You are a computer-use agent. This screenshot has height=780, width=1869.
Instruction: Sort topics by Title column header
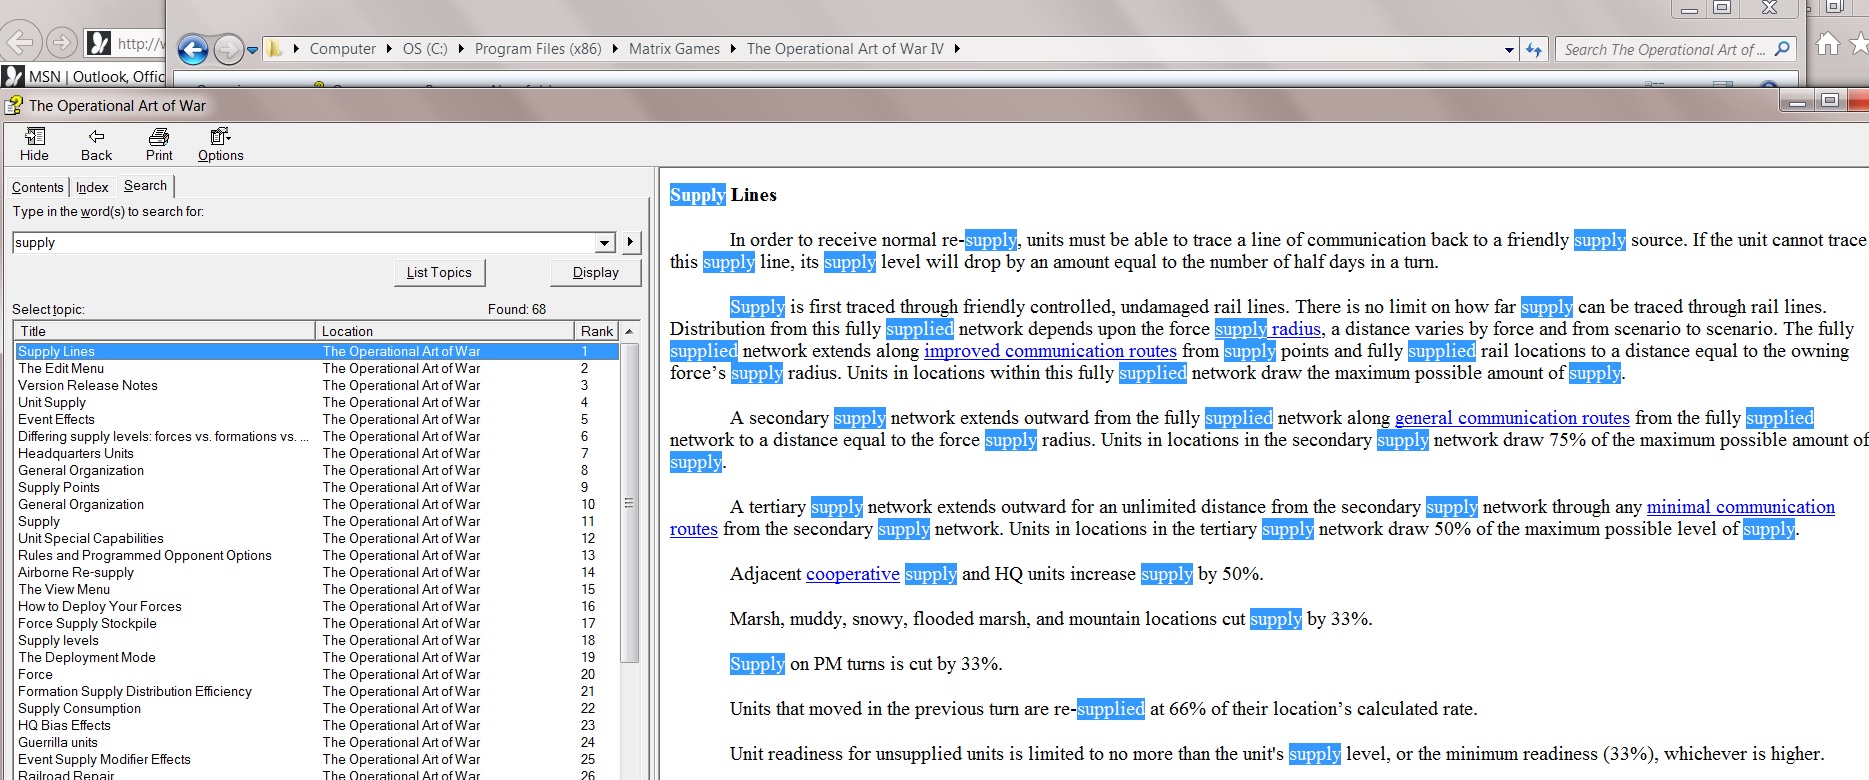pyautogui.click(x=165, y=331)
